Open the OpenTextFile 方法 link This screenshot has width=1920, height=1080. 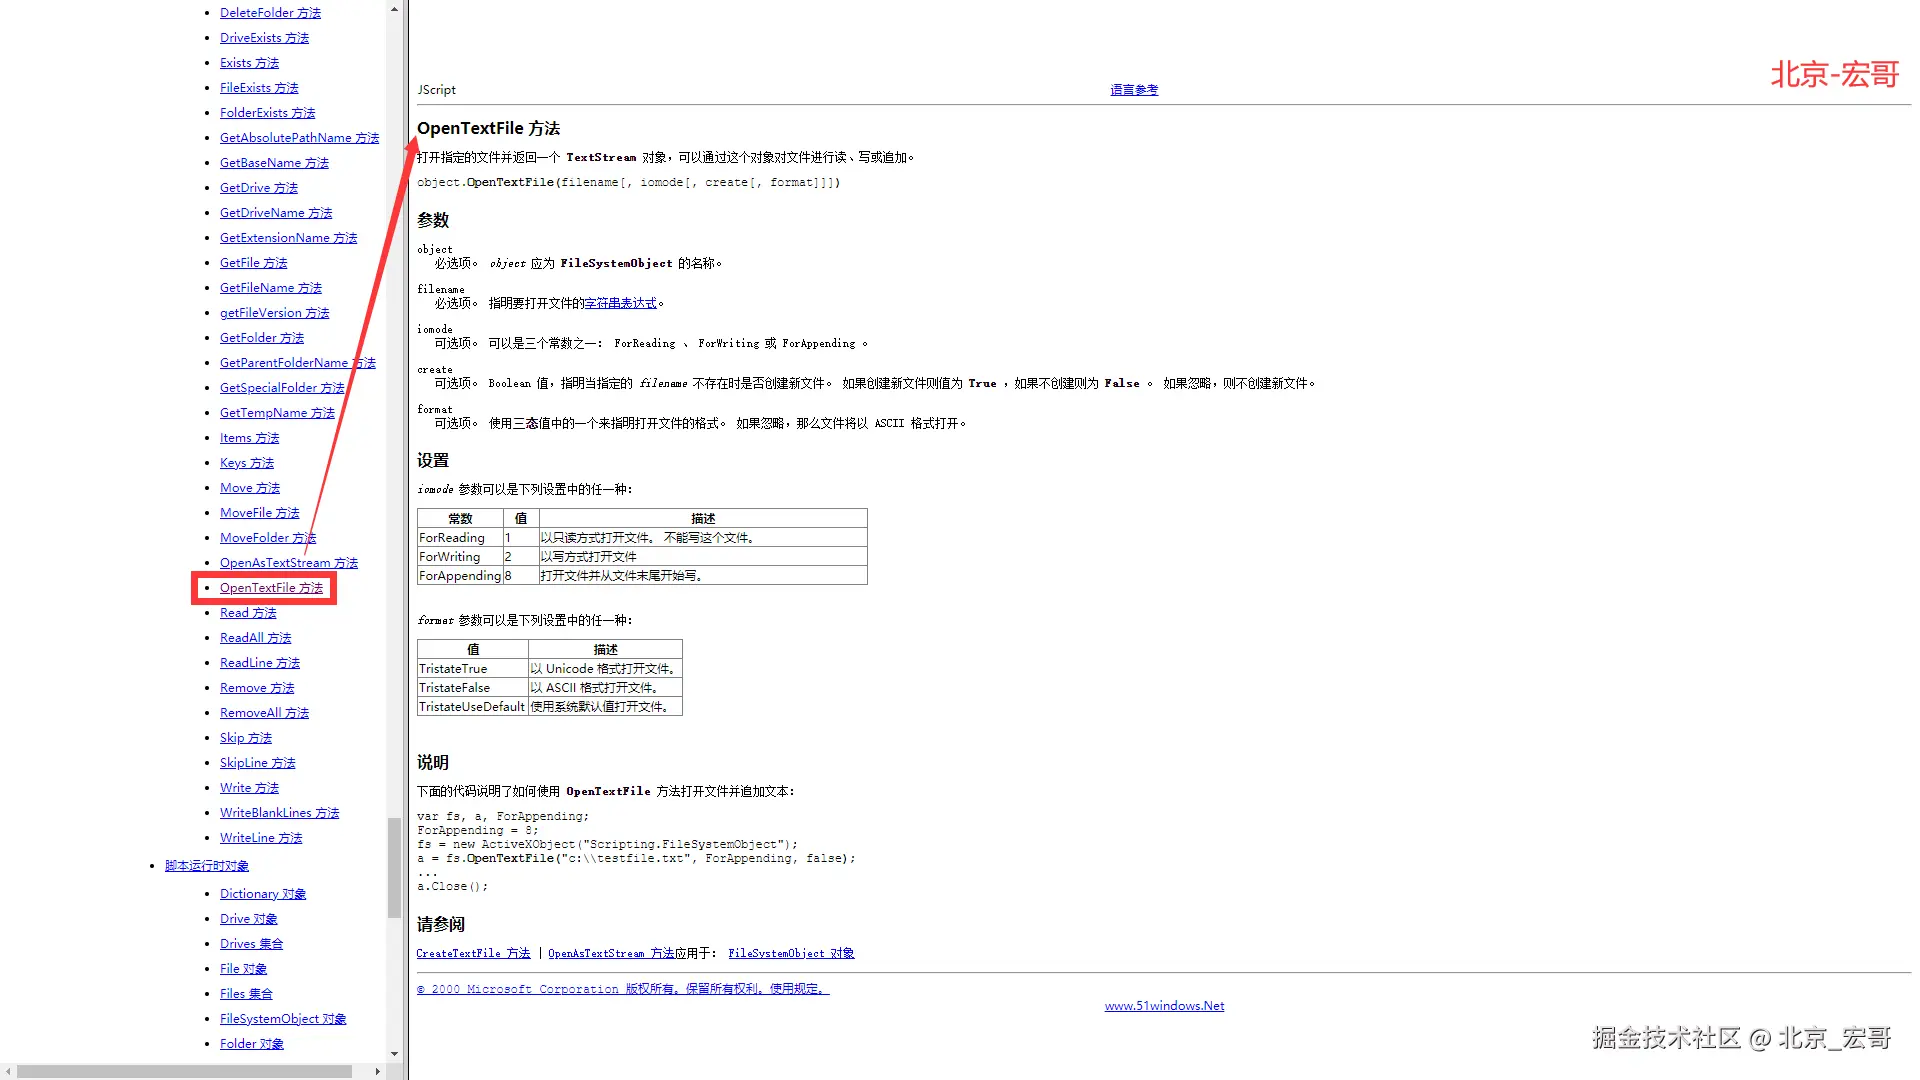[x=271, y=588]
